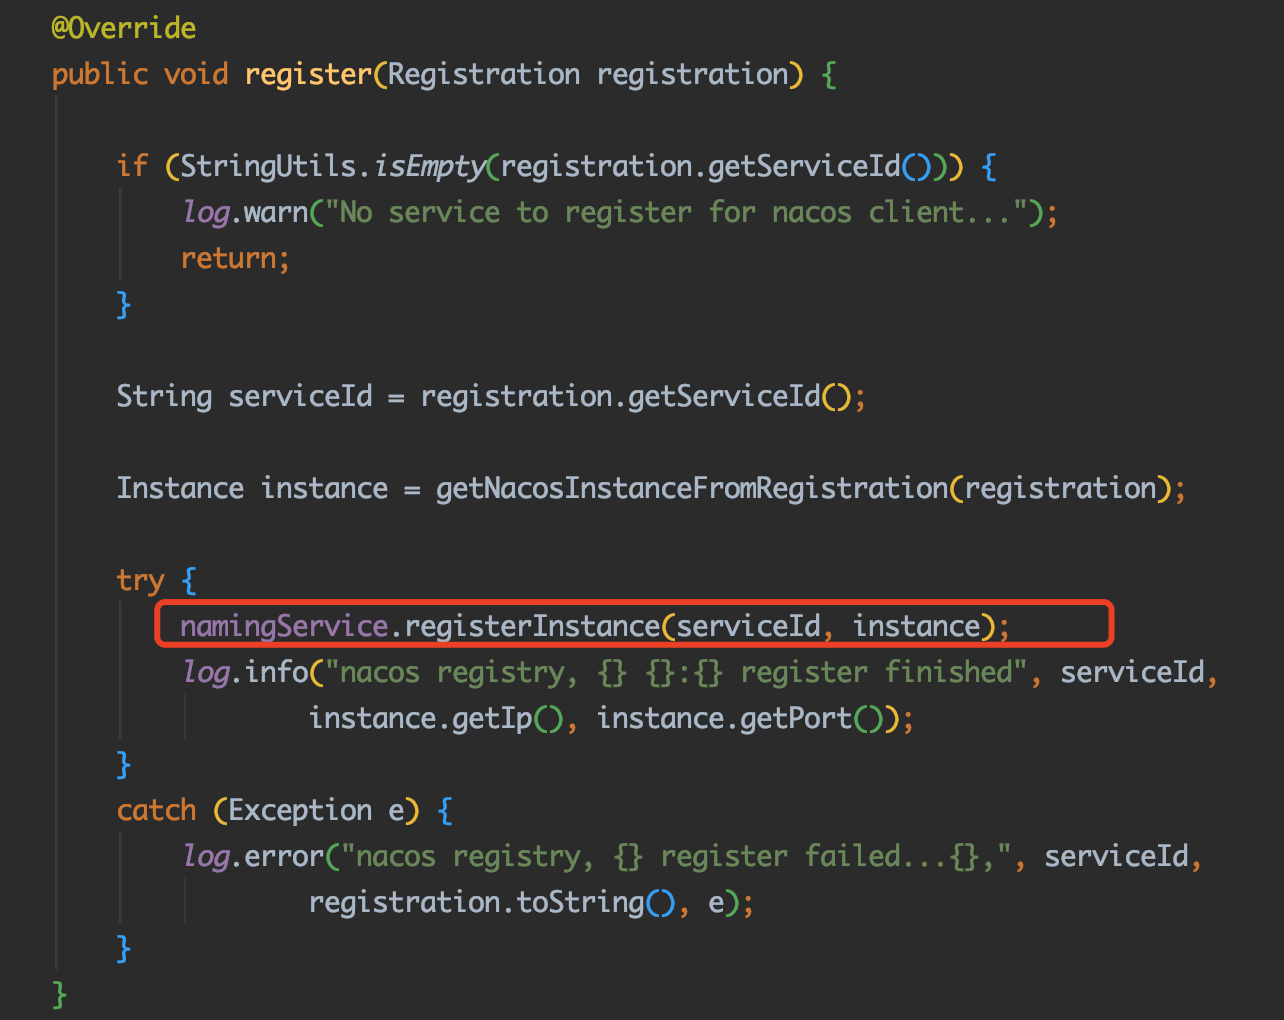Click the if keyword
The image size is (1284, 1020).
pos(132,166)
